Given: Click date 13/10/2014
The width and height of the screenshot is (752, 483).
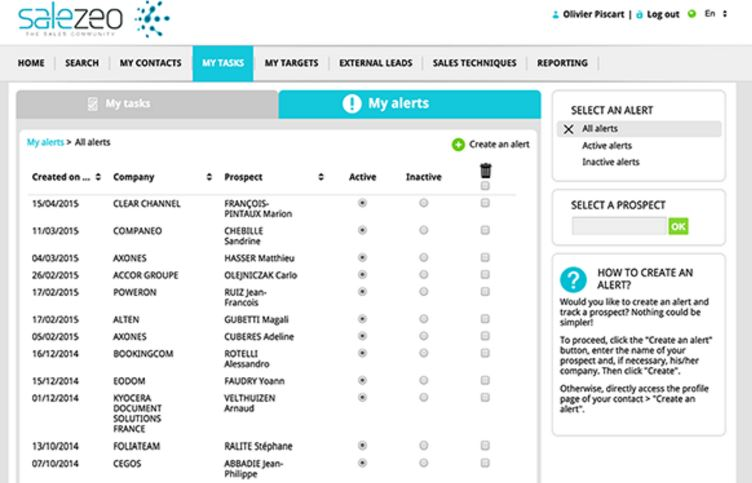Looking at the screenshot, I should coord(55,447).
